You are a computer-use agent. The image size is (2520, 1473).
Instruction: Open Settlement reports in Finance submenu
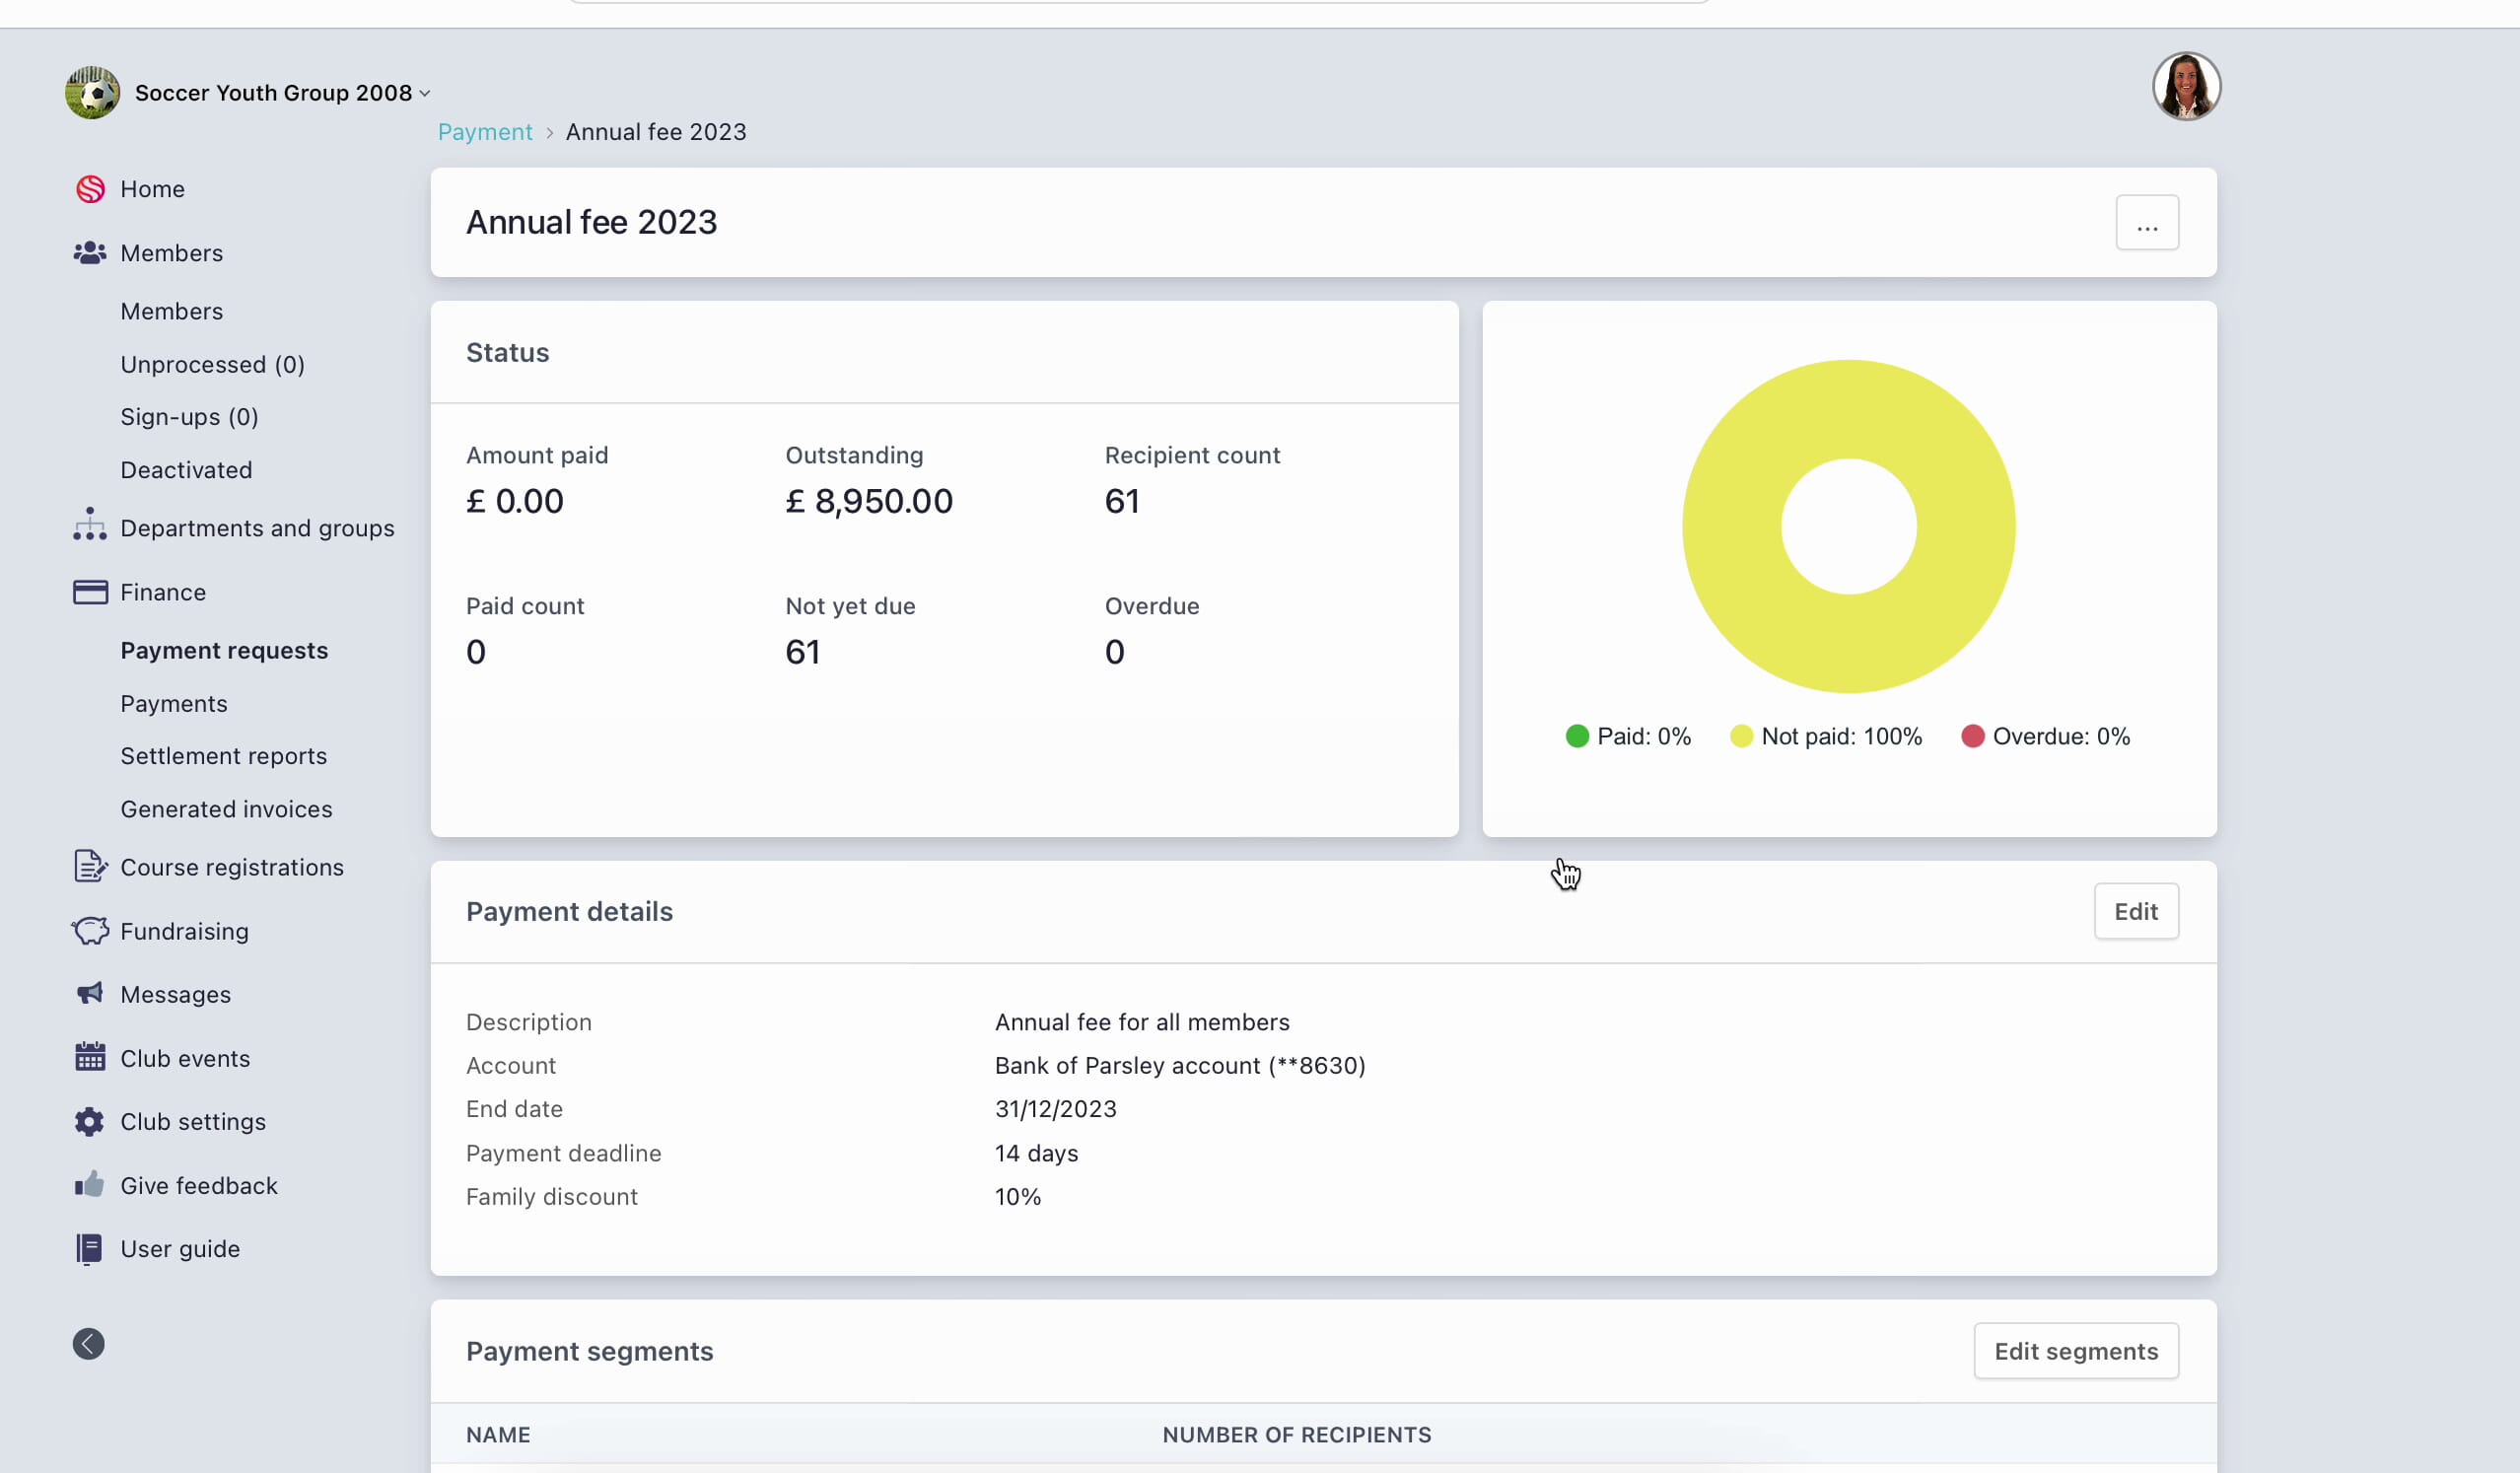tap(223, 756)
